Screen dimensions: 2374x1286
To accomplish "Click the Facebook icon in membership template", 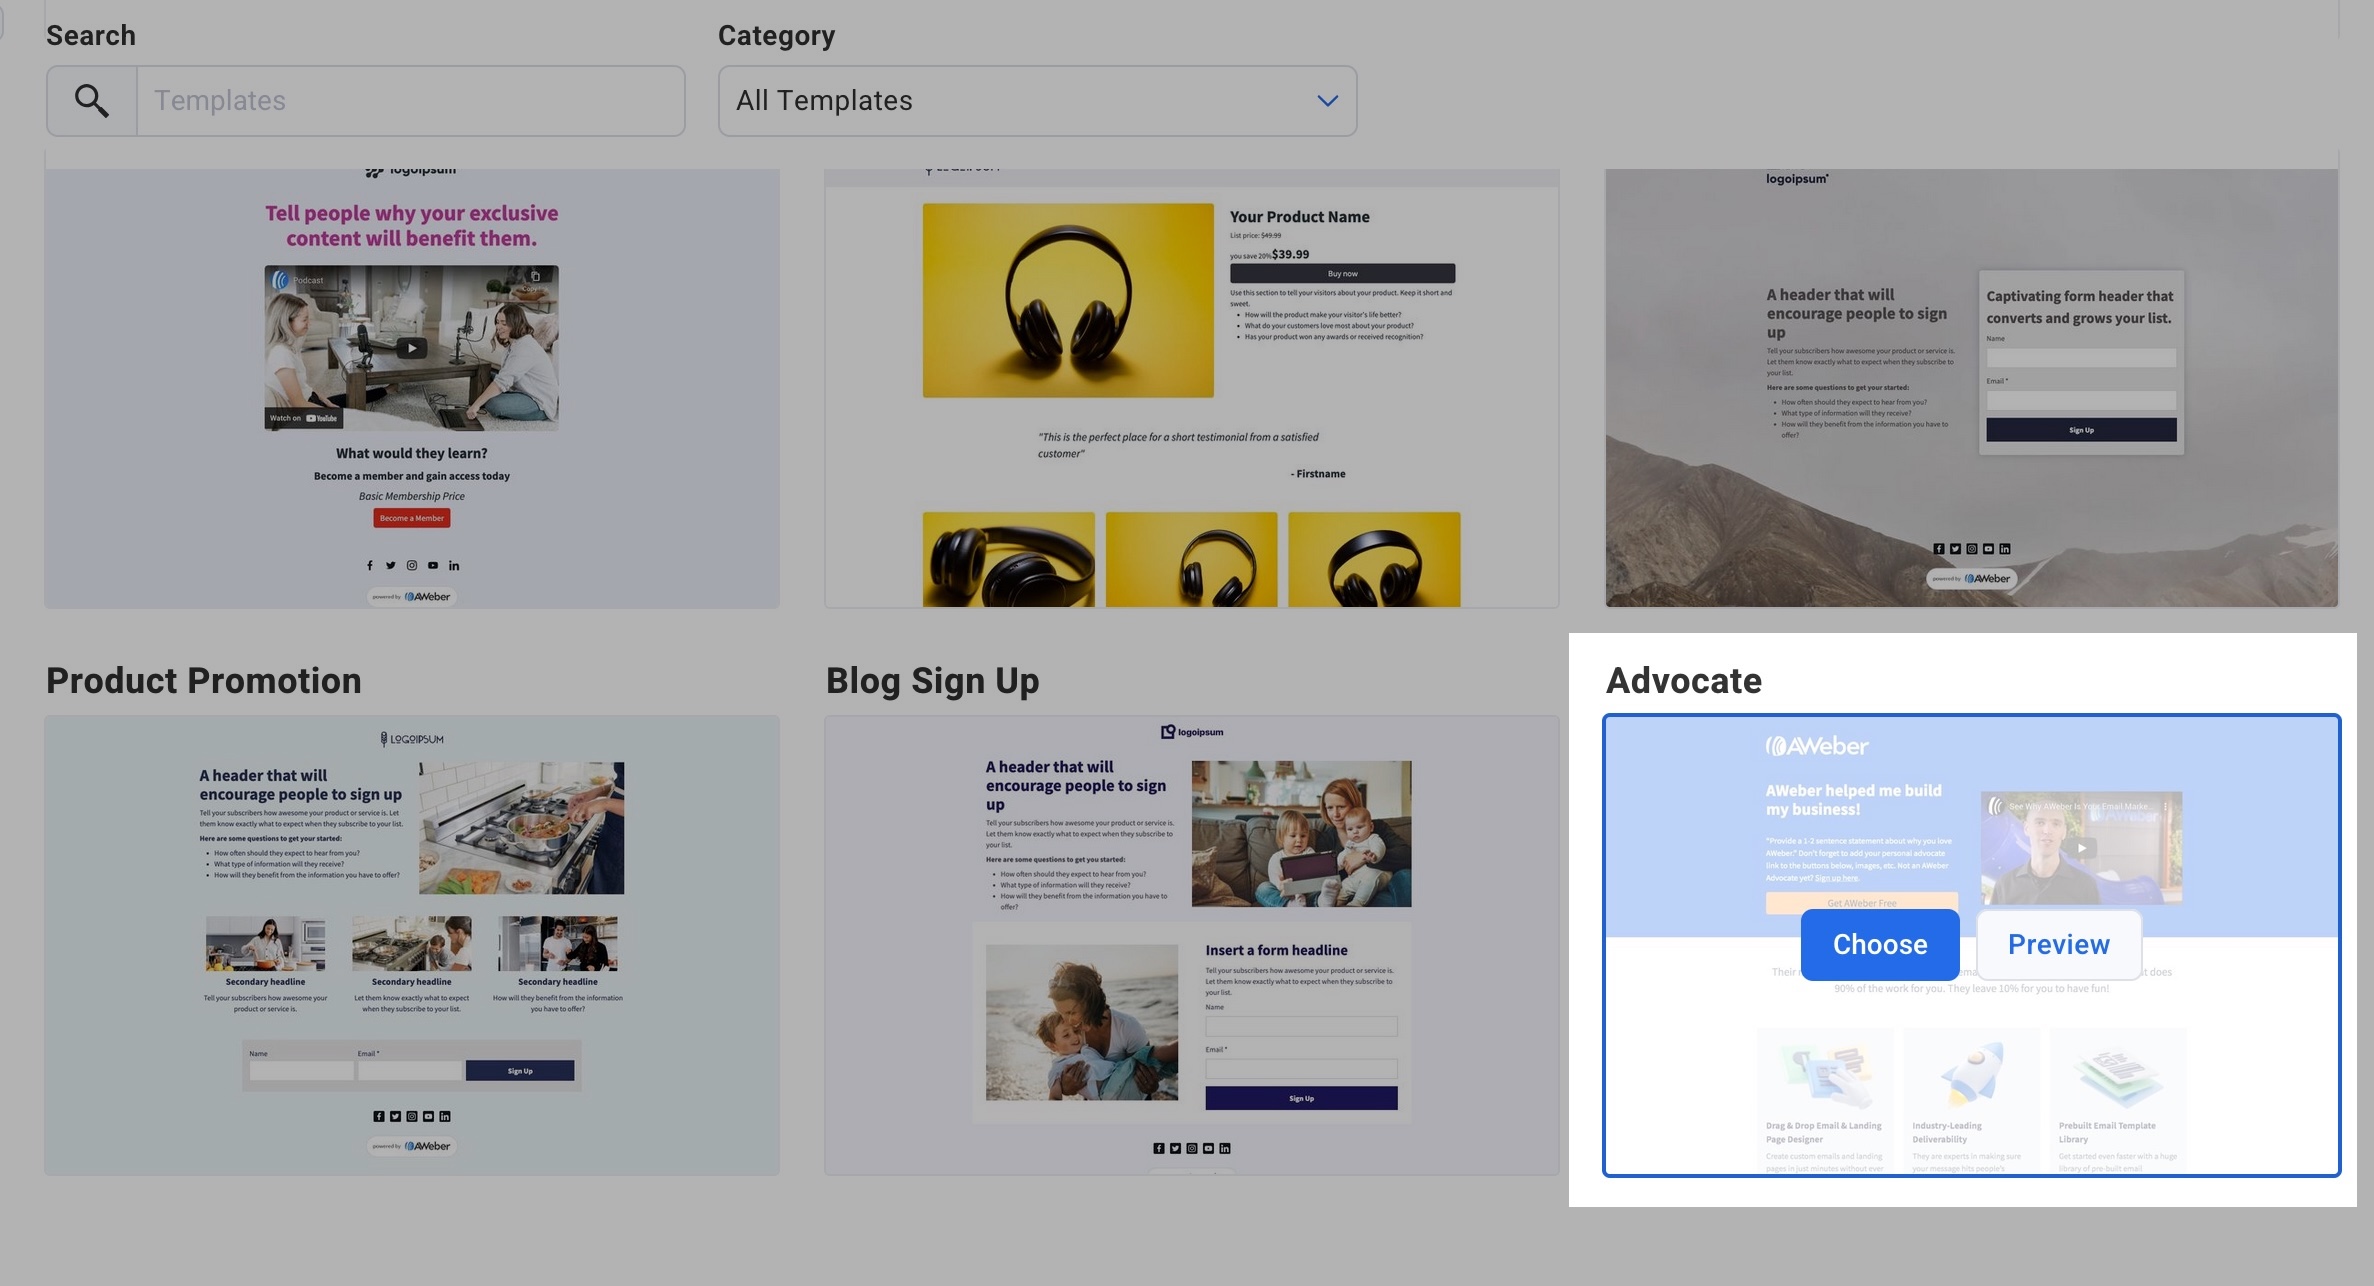I will (x=369, y=566).
